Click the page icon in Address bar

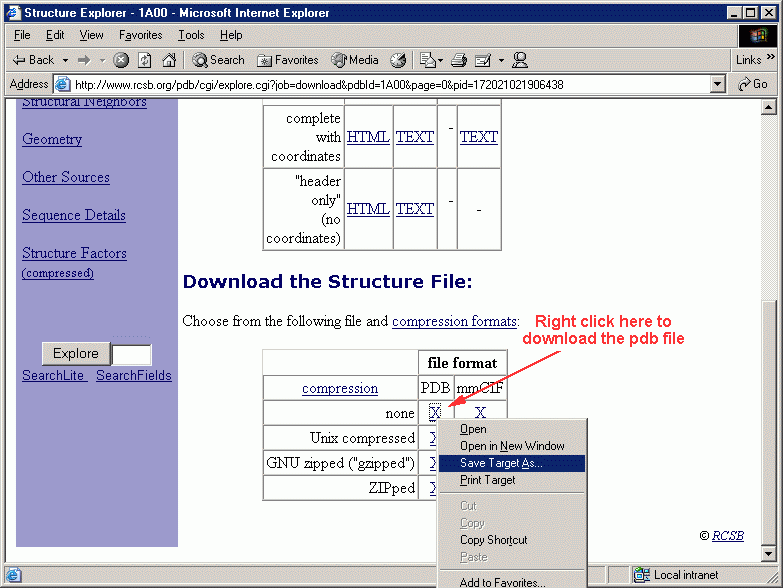tap(62, 84)
